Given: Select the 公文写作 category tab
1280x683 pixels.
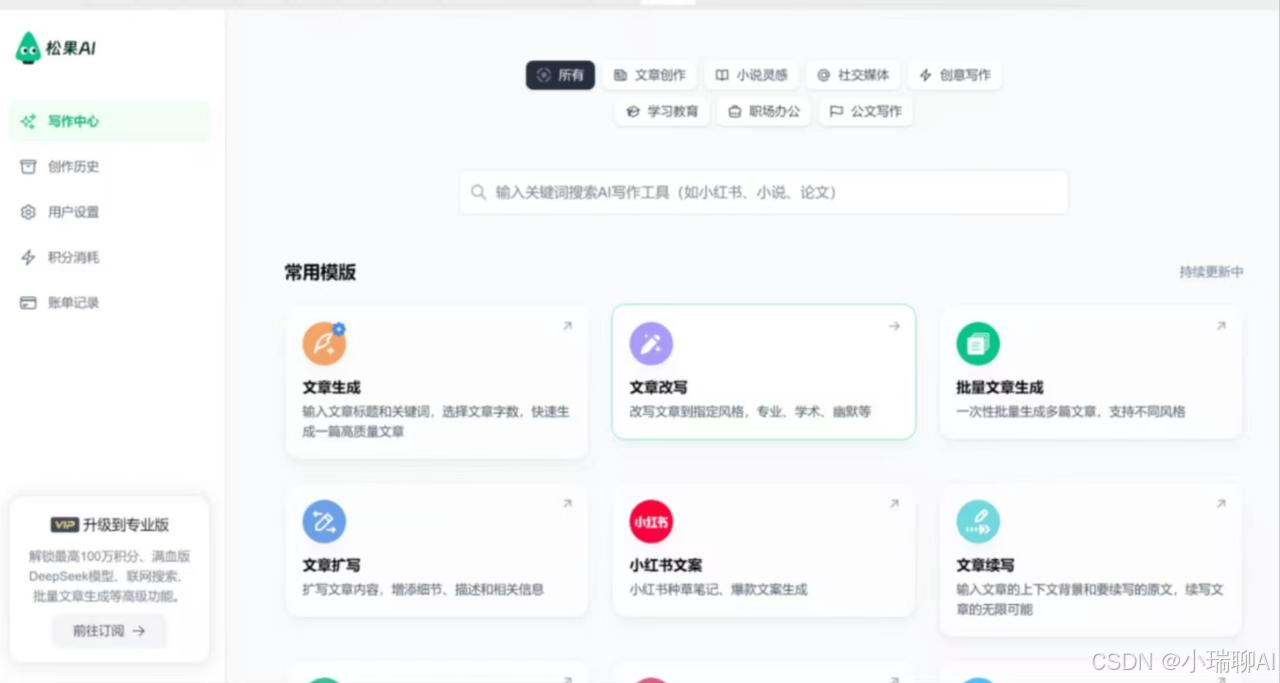Looking at the screenshot, I should [x=866, y=111].
